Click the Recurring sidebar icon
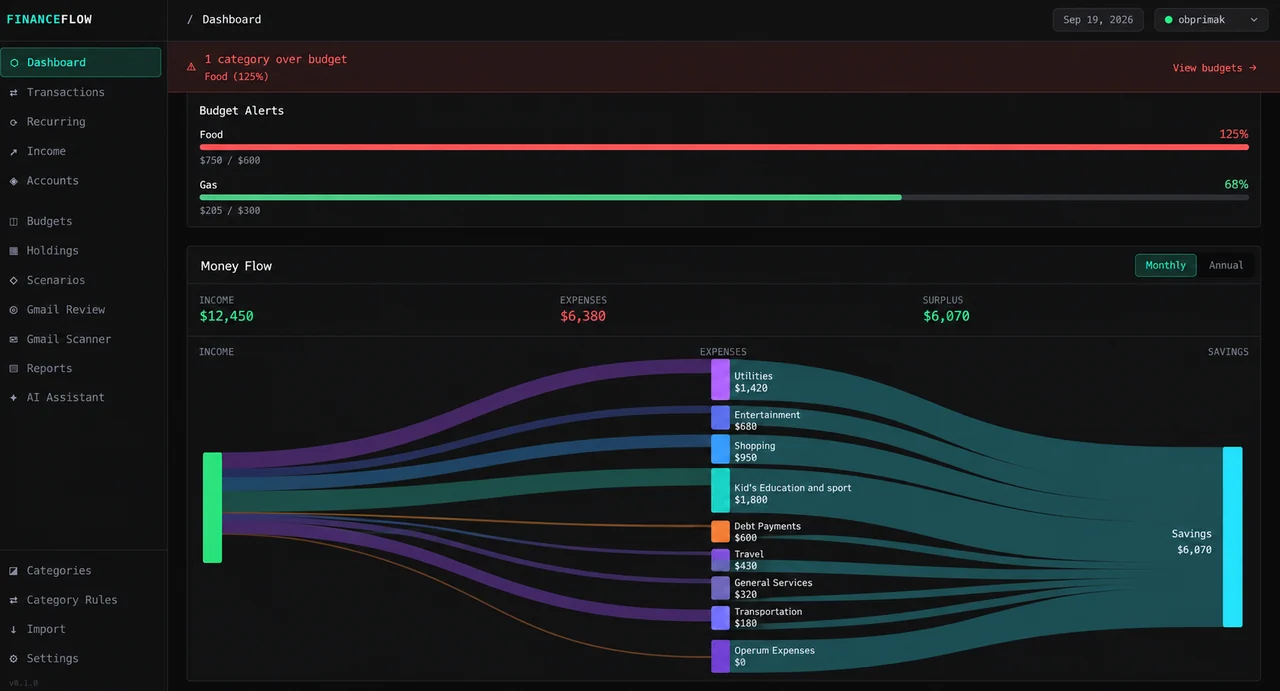This screenshot has width=1280, height=691. click(14, 122)
